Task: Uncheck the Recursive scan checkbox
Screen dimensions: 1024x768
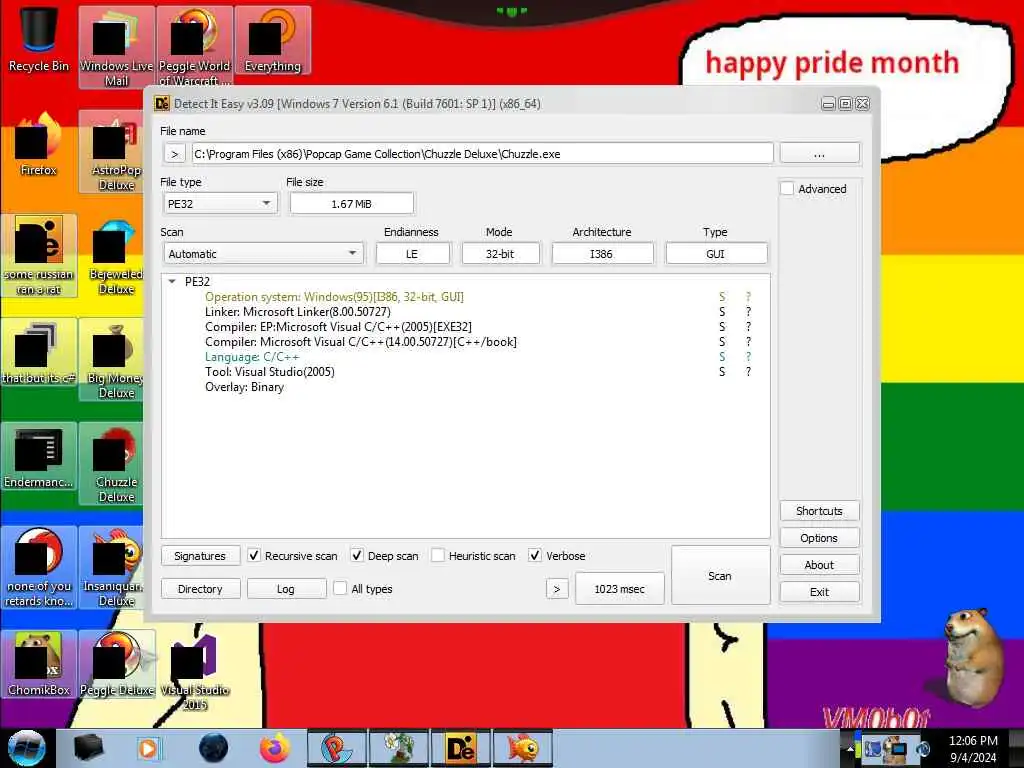Action: tap(254, 556)
